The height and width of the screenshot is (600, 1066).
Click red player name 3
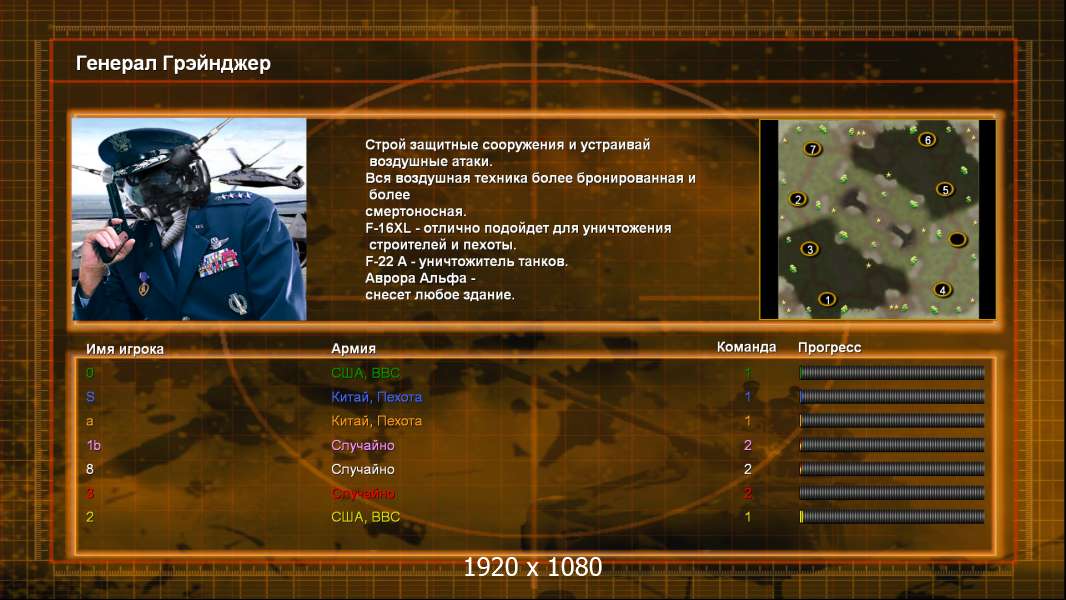(x=90, y=493)
